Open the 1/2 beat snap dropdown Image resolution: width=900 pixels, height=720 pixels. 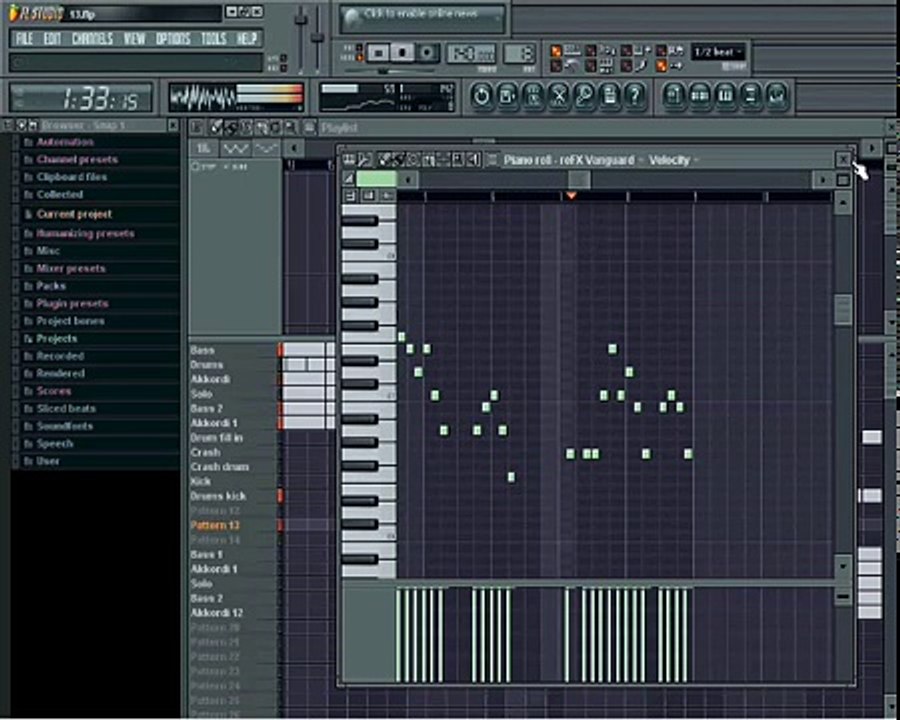point(718,52)
